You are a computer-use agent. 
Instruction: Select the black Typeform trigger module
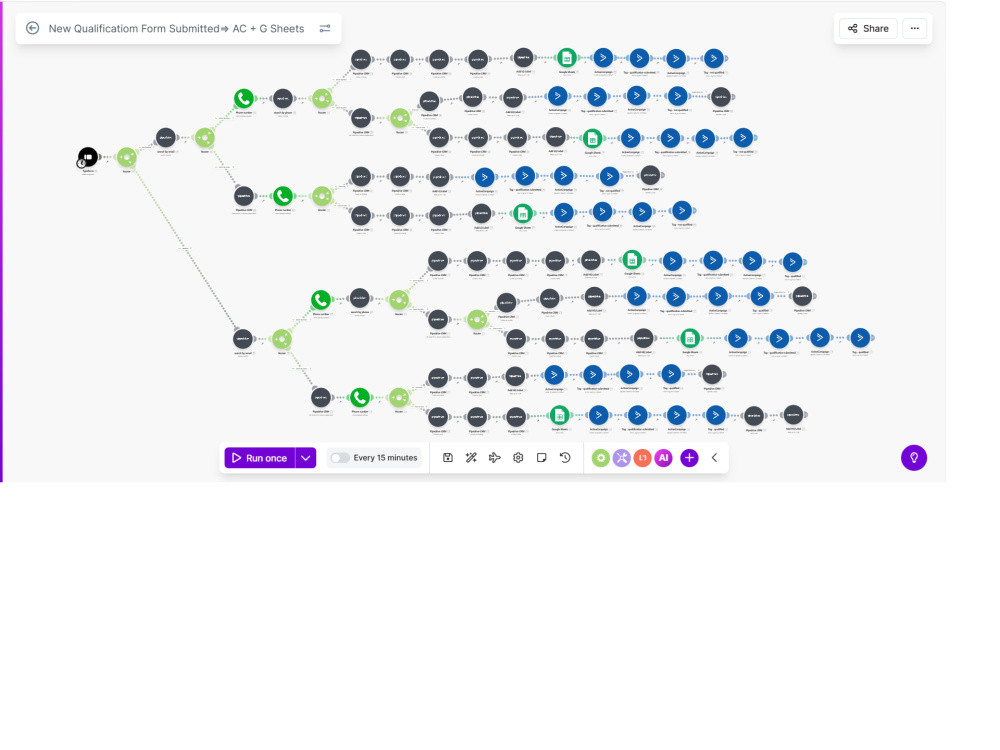tap(88, 157)
